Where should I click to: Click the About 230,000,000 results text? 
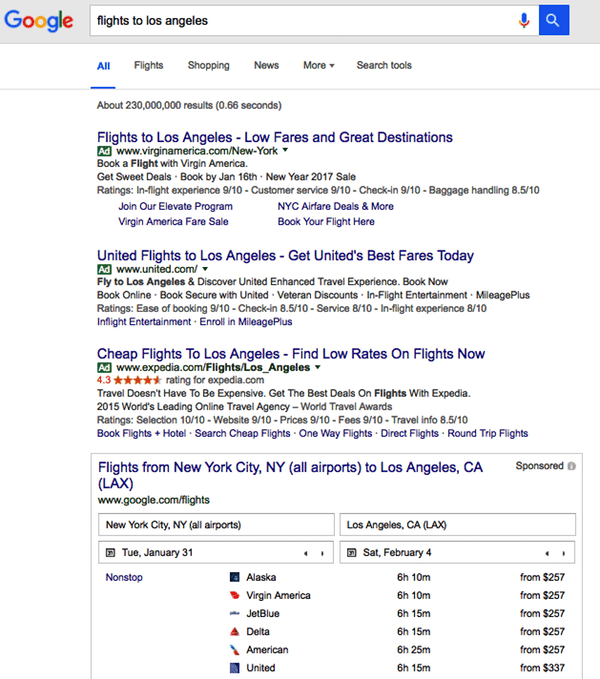click(189, 105)
